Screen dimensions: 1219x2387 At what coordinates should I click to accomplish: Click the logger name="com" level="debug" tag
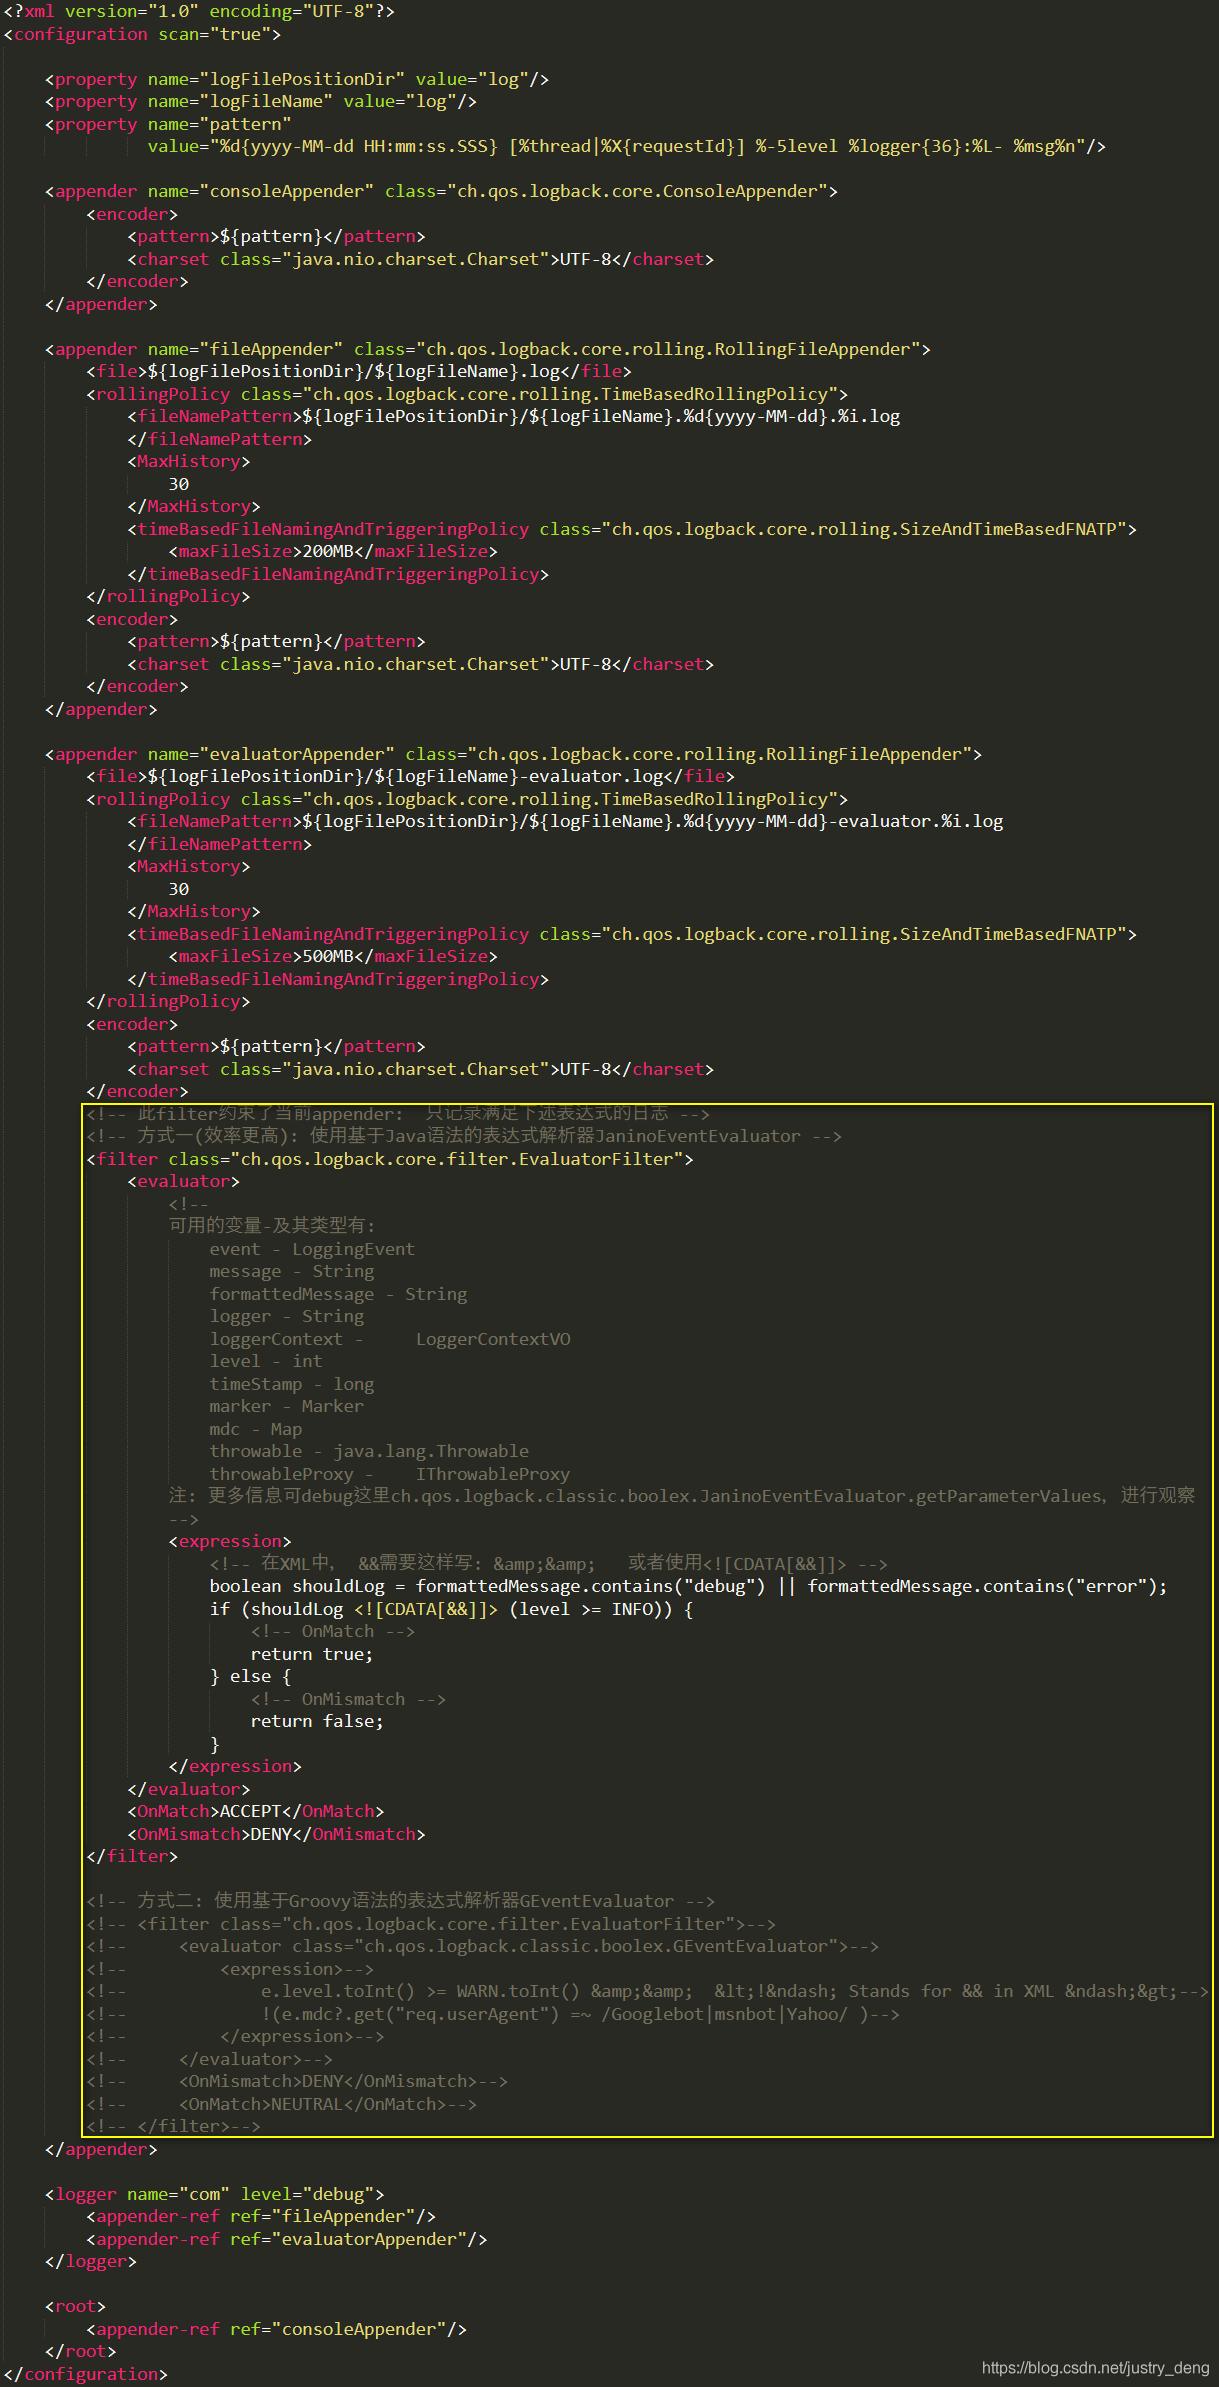coord(214,2194)
